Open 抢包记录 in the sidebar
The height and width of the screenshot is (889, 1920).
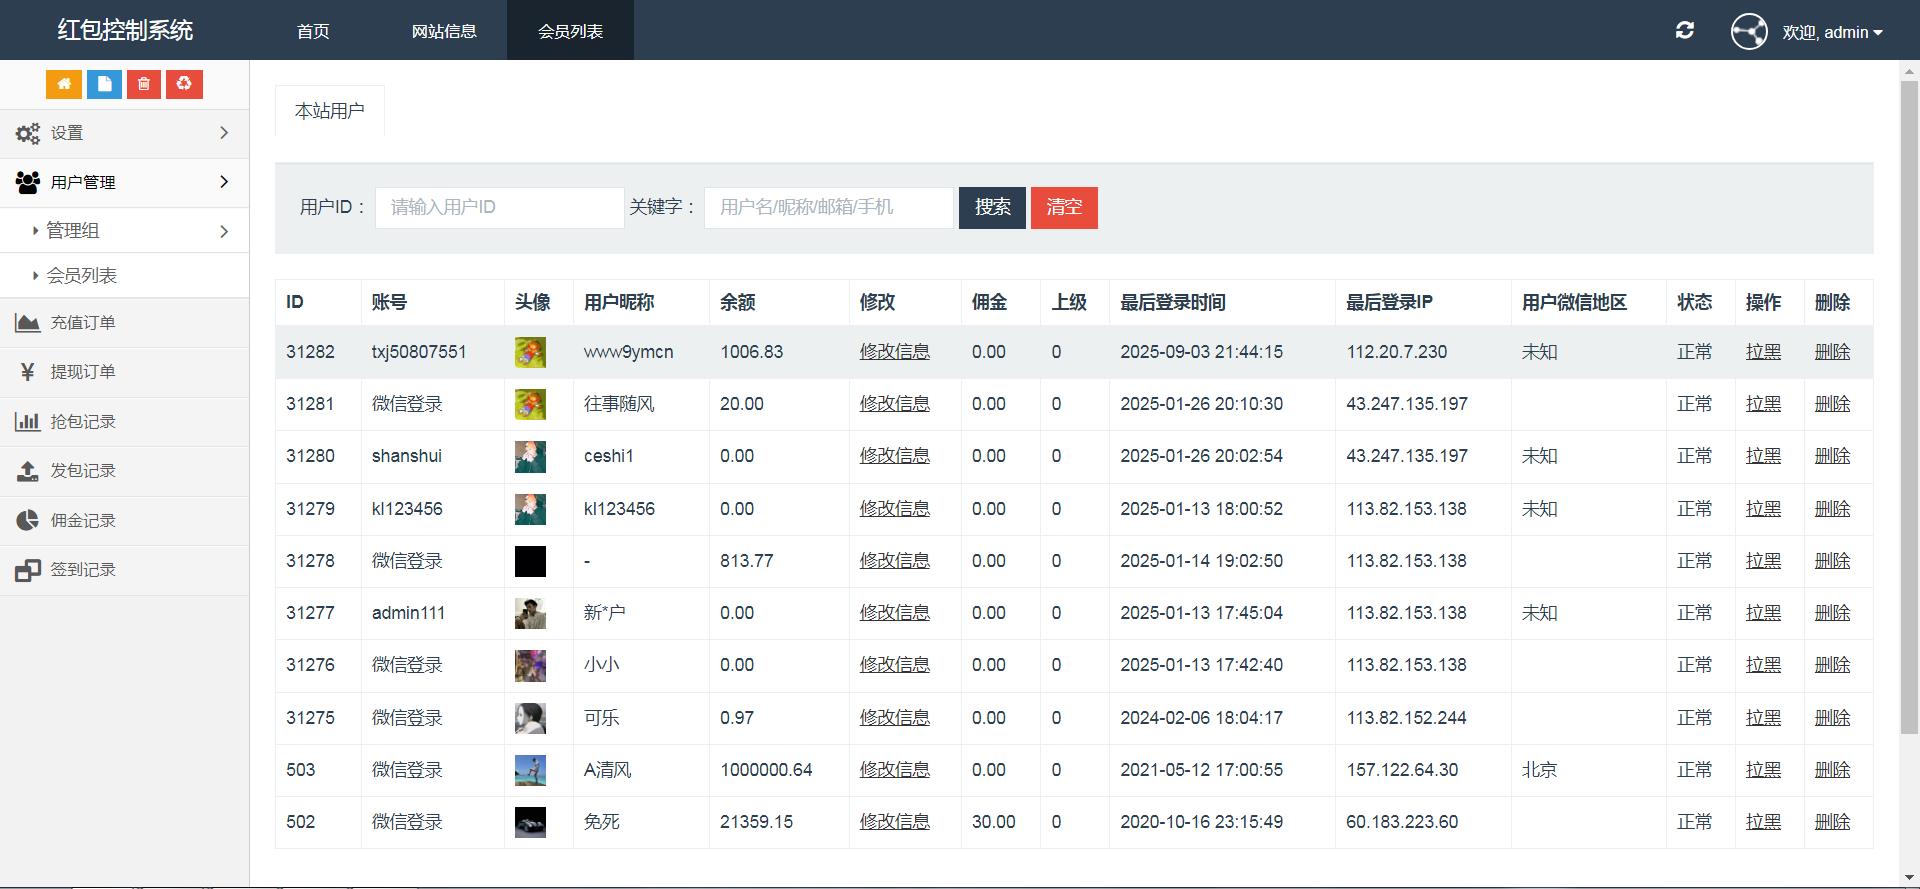[x=83, y=422]
